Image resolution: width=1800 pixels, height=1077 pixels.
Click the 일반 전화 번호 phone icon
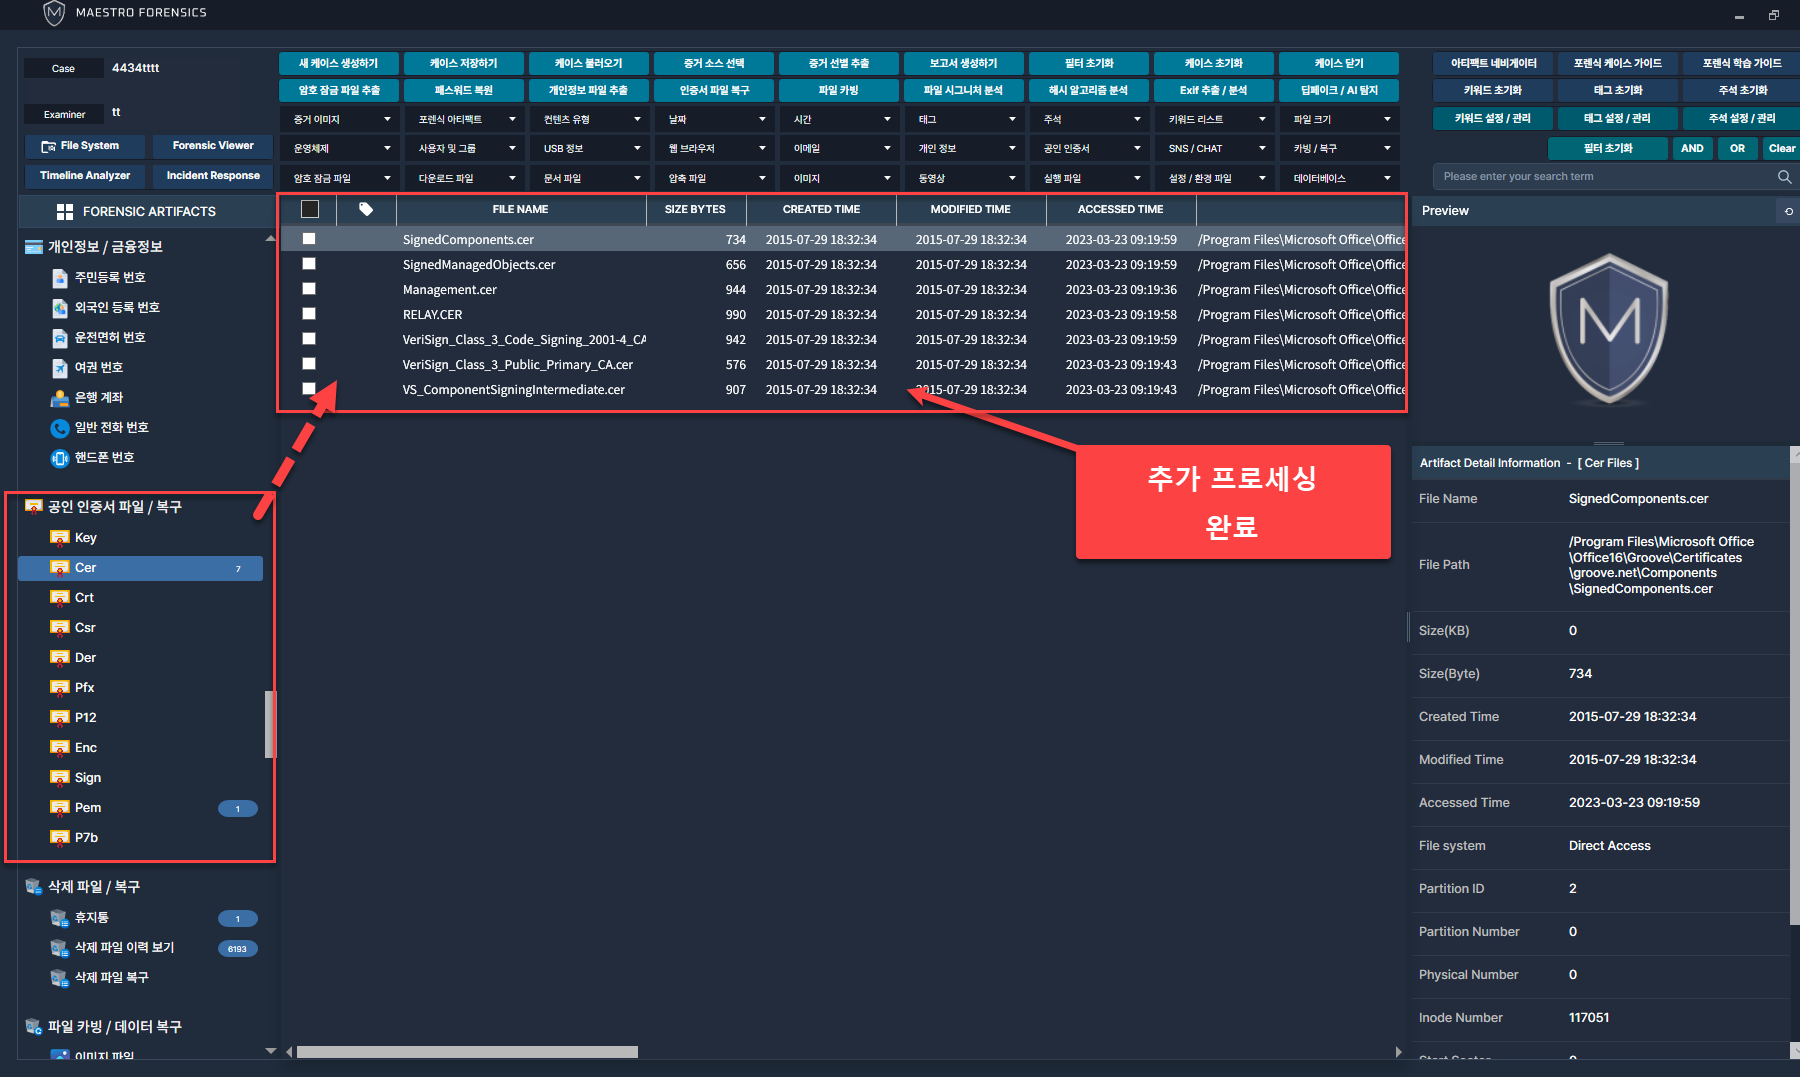coord(60,428)
